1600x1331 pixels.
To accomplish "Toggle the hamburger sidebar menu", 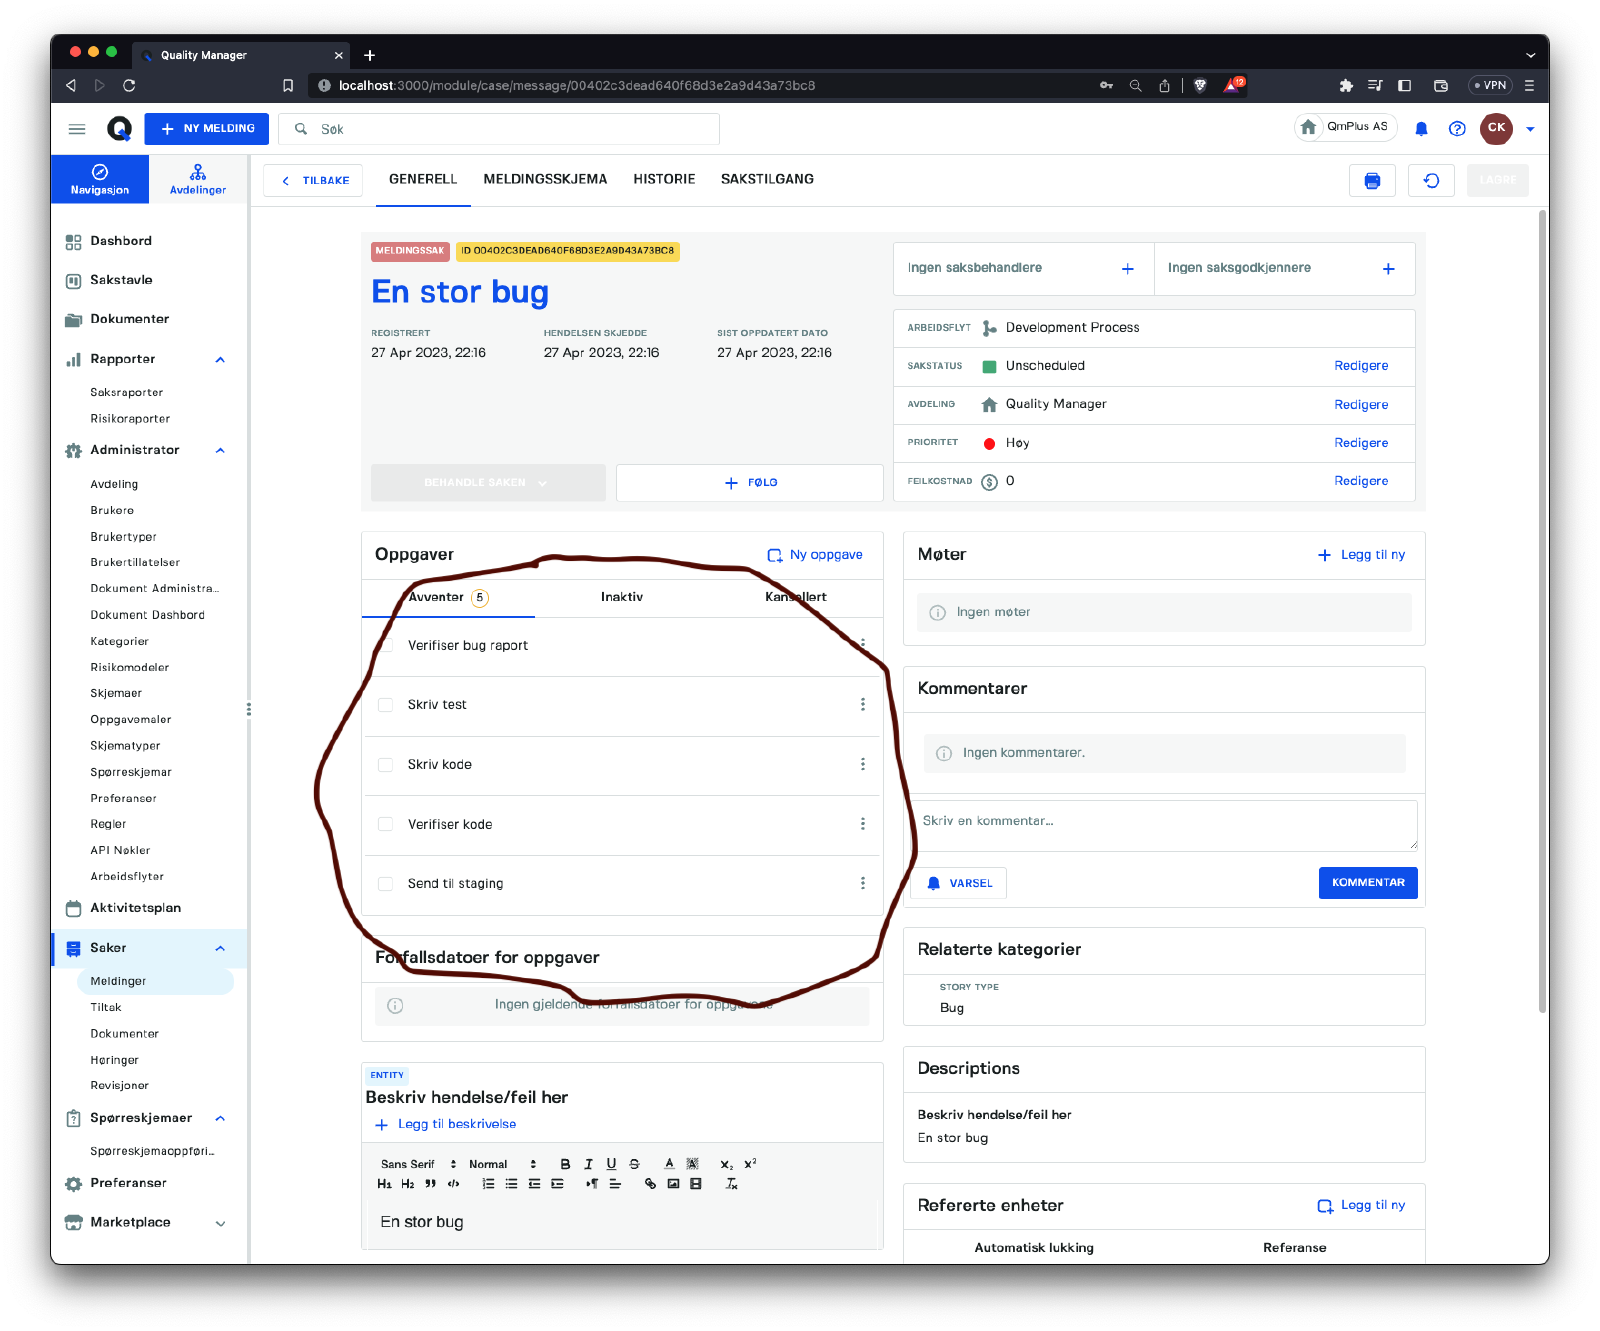I will click(x=77, y=129).
